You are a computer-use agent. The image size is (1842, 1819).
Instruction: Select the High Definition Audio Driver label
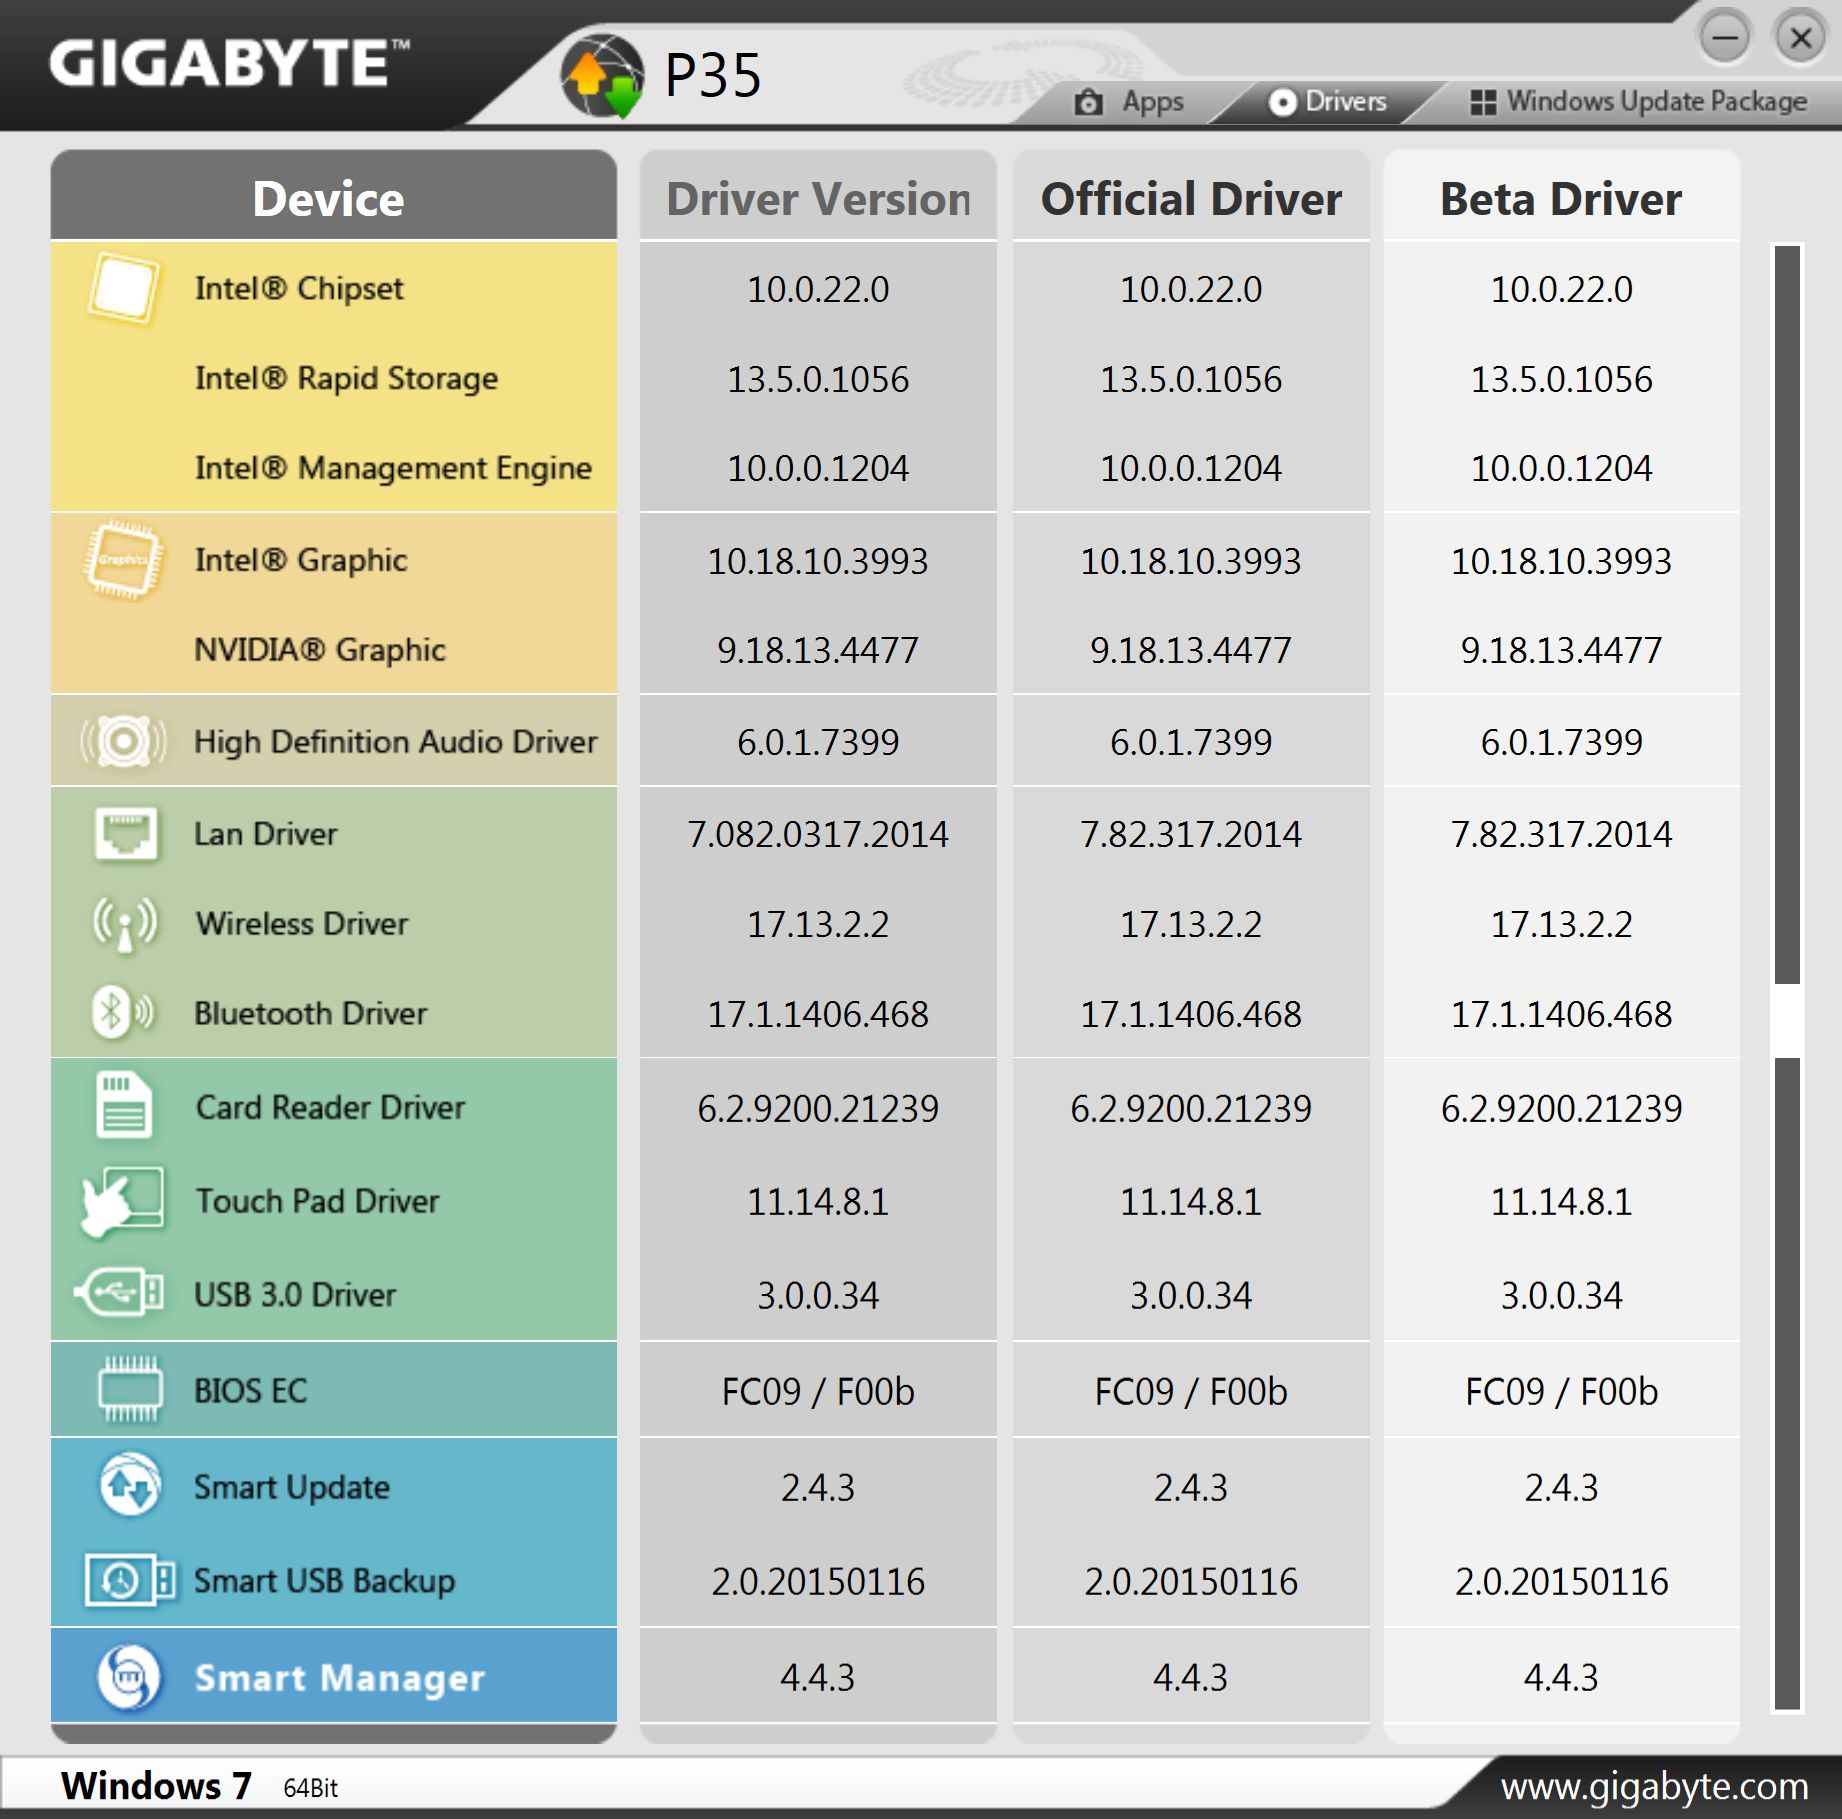(x=395, y=742)
